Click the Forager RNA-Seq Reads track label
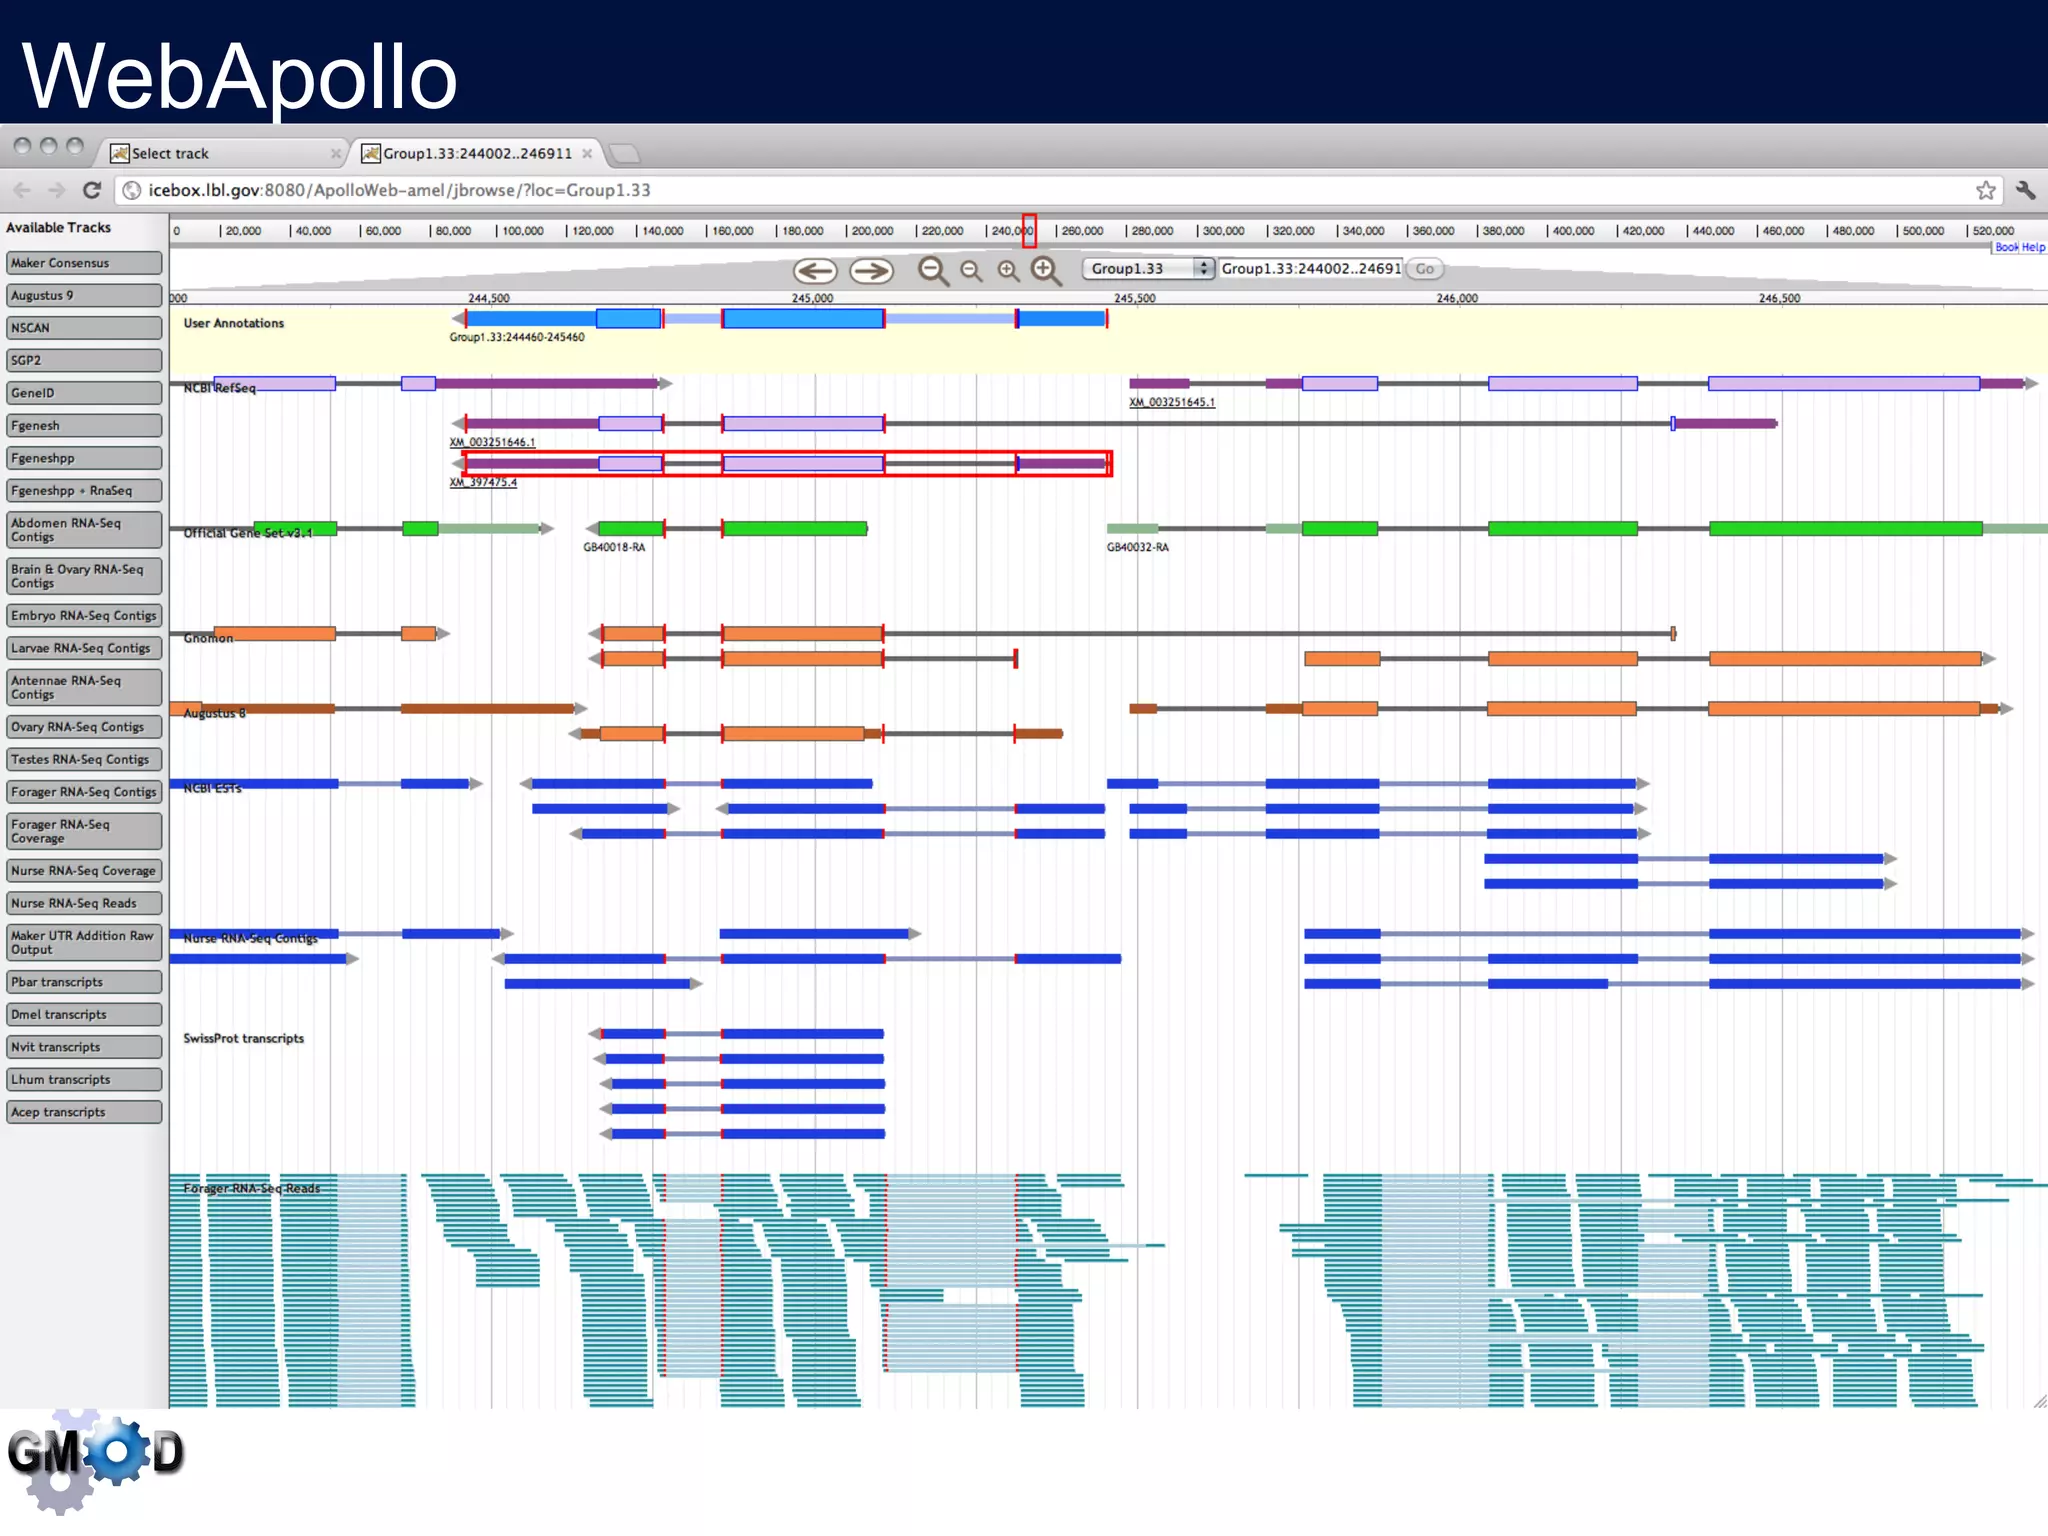Image resolution: width=2048 pixels, height=1536 pixels. coord(252,1189)
